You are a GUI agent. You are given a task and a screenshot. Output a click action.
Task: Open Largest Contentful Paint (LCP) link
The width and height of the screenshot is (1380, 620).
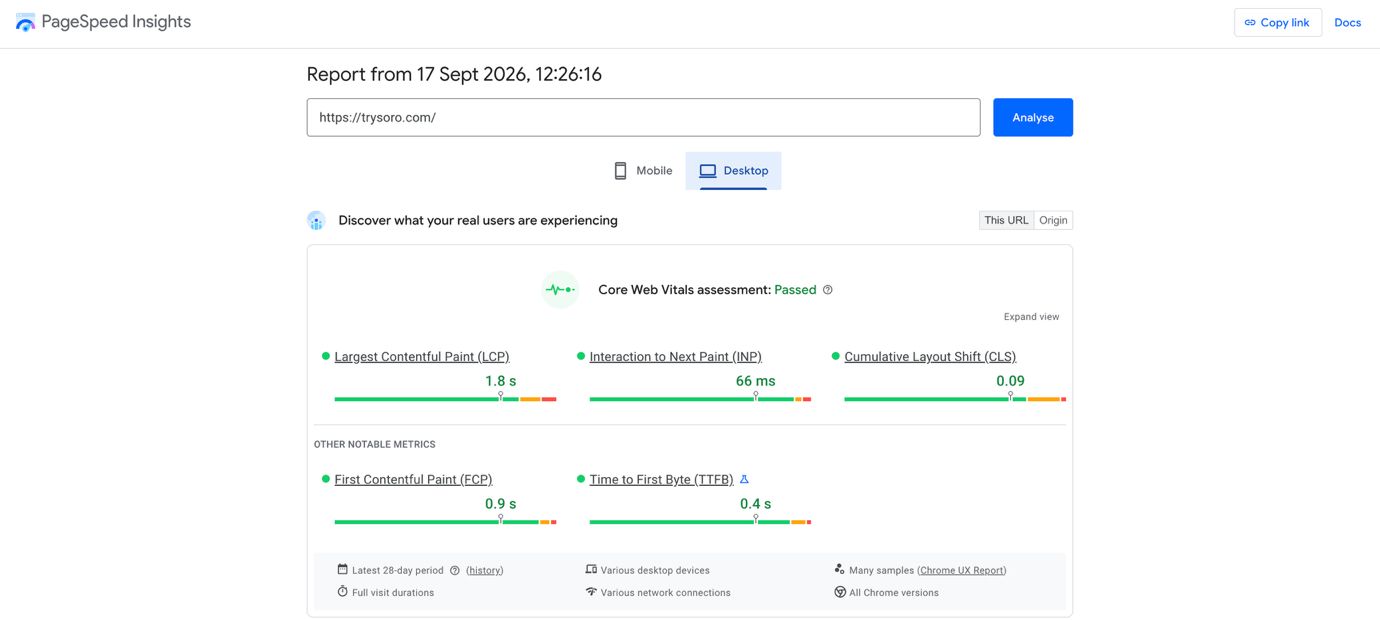click(x=422, y=357)
